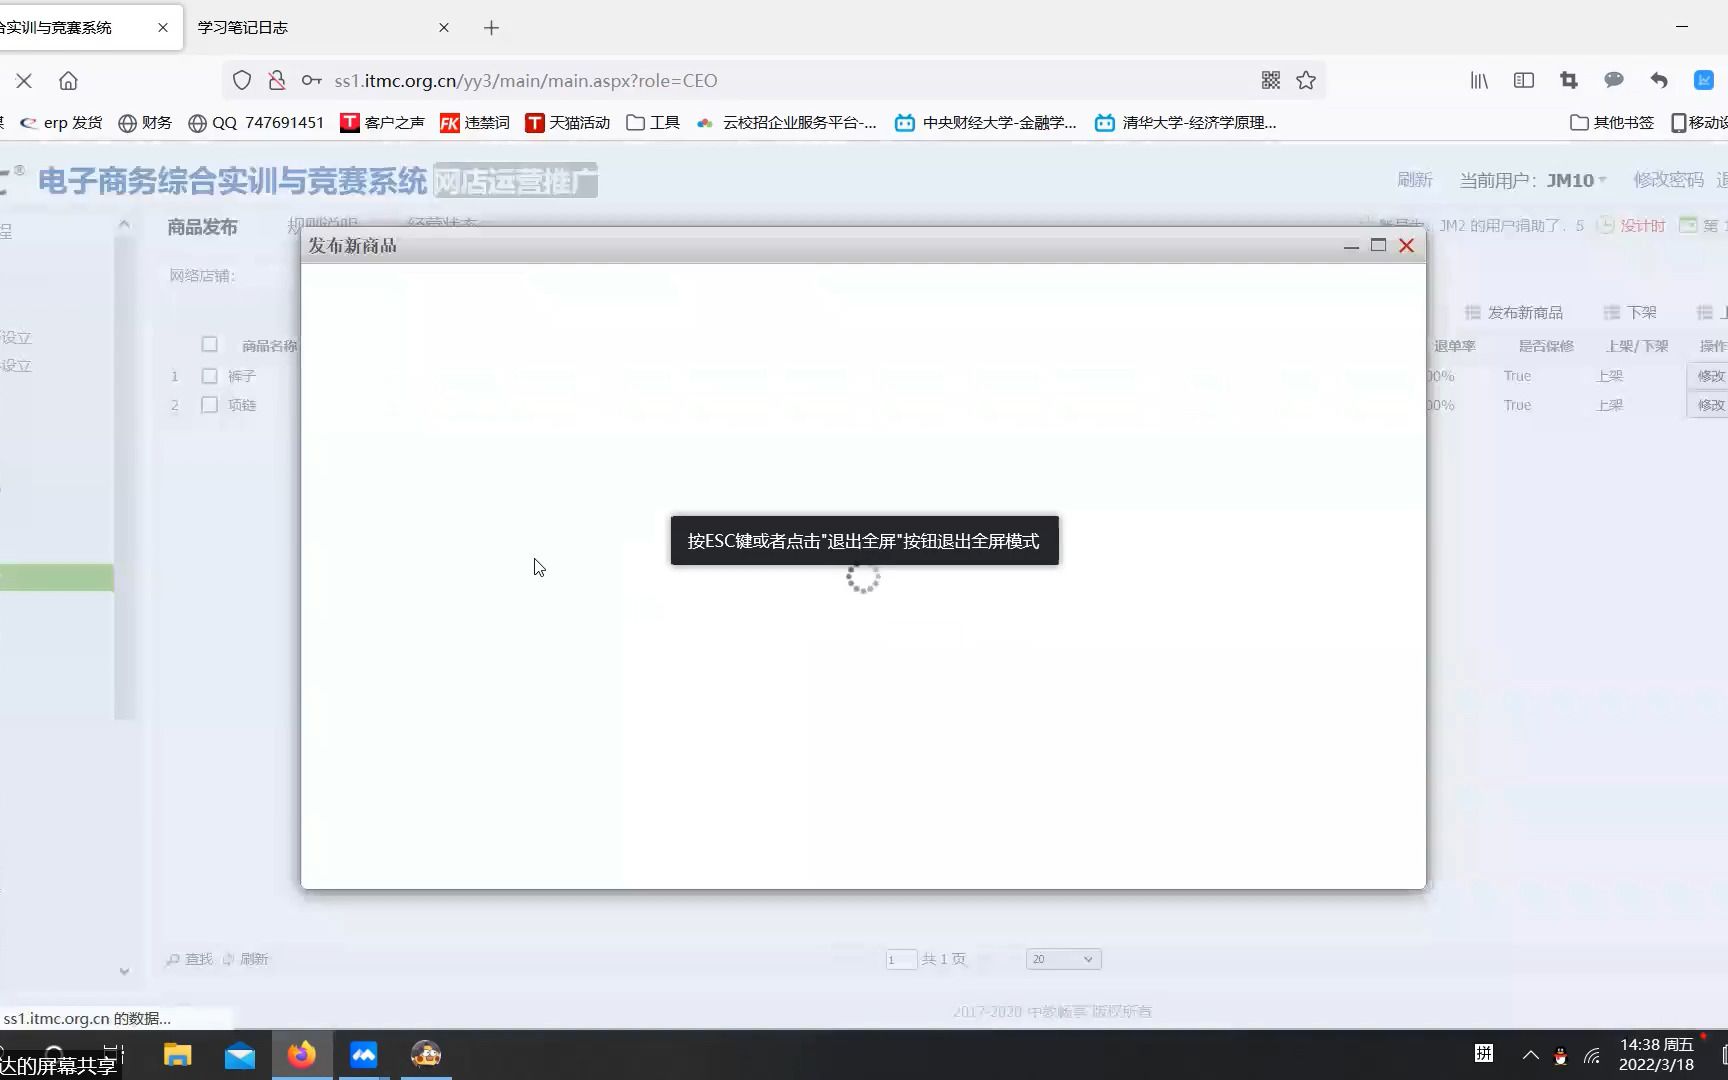Open File Explorer from the taskbar
Viewport: 1728px width, 1080px height.
coord(178,1055)
